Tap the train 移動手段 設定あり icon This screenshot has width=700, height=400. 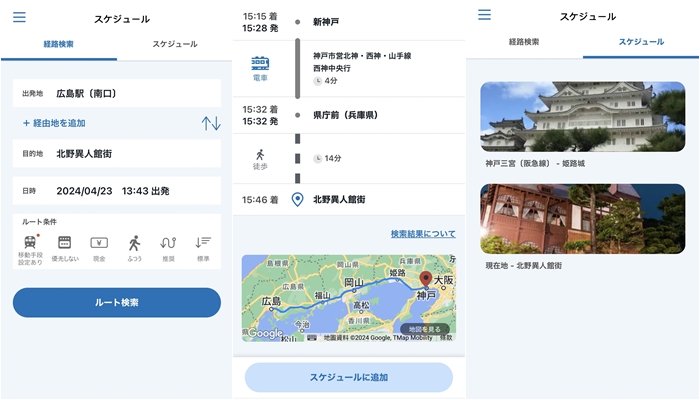pos(31,243)
